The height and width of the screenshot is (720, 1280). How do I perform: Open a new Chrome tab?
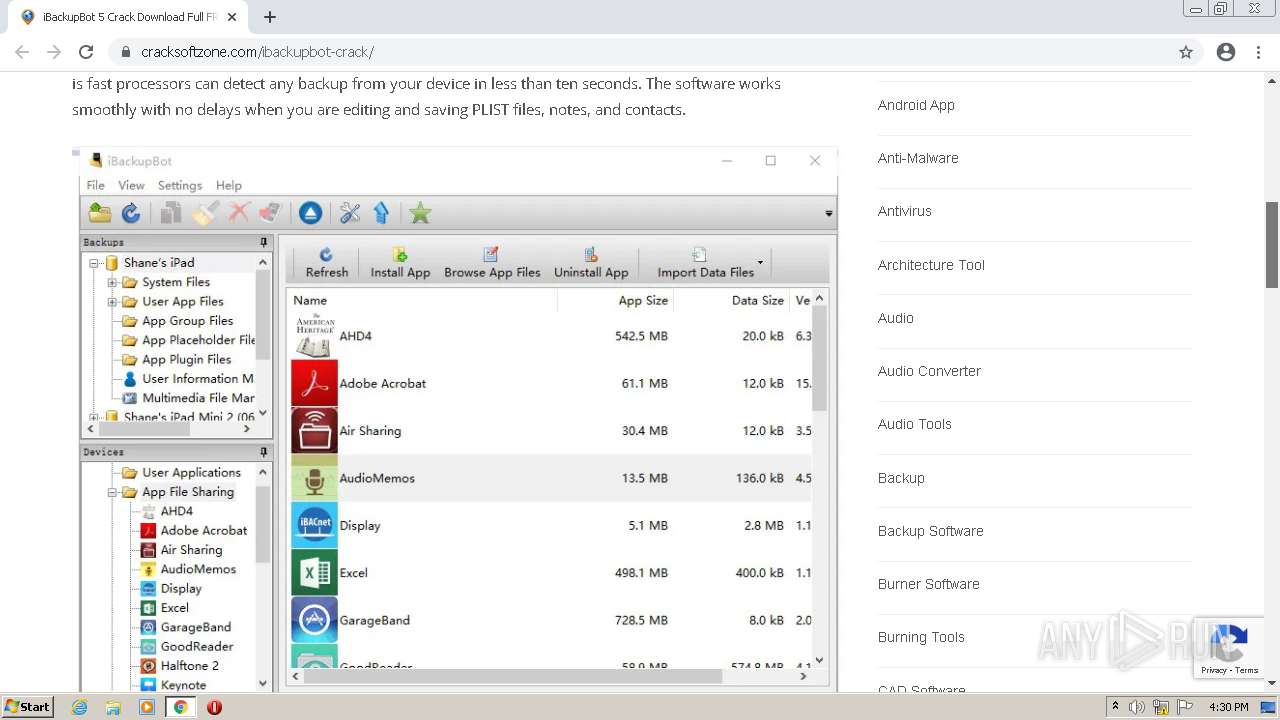click(270, 17)
